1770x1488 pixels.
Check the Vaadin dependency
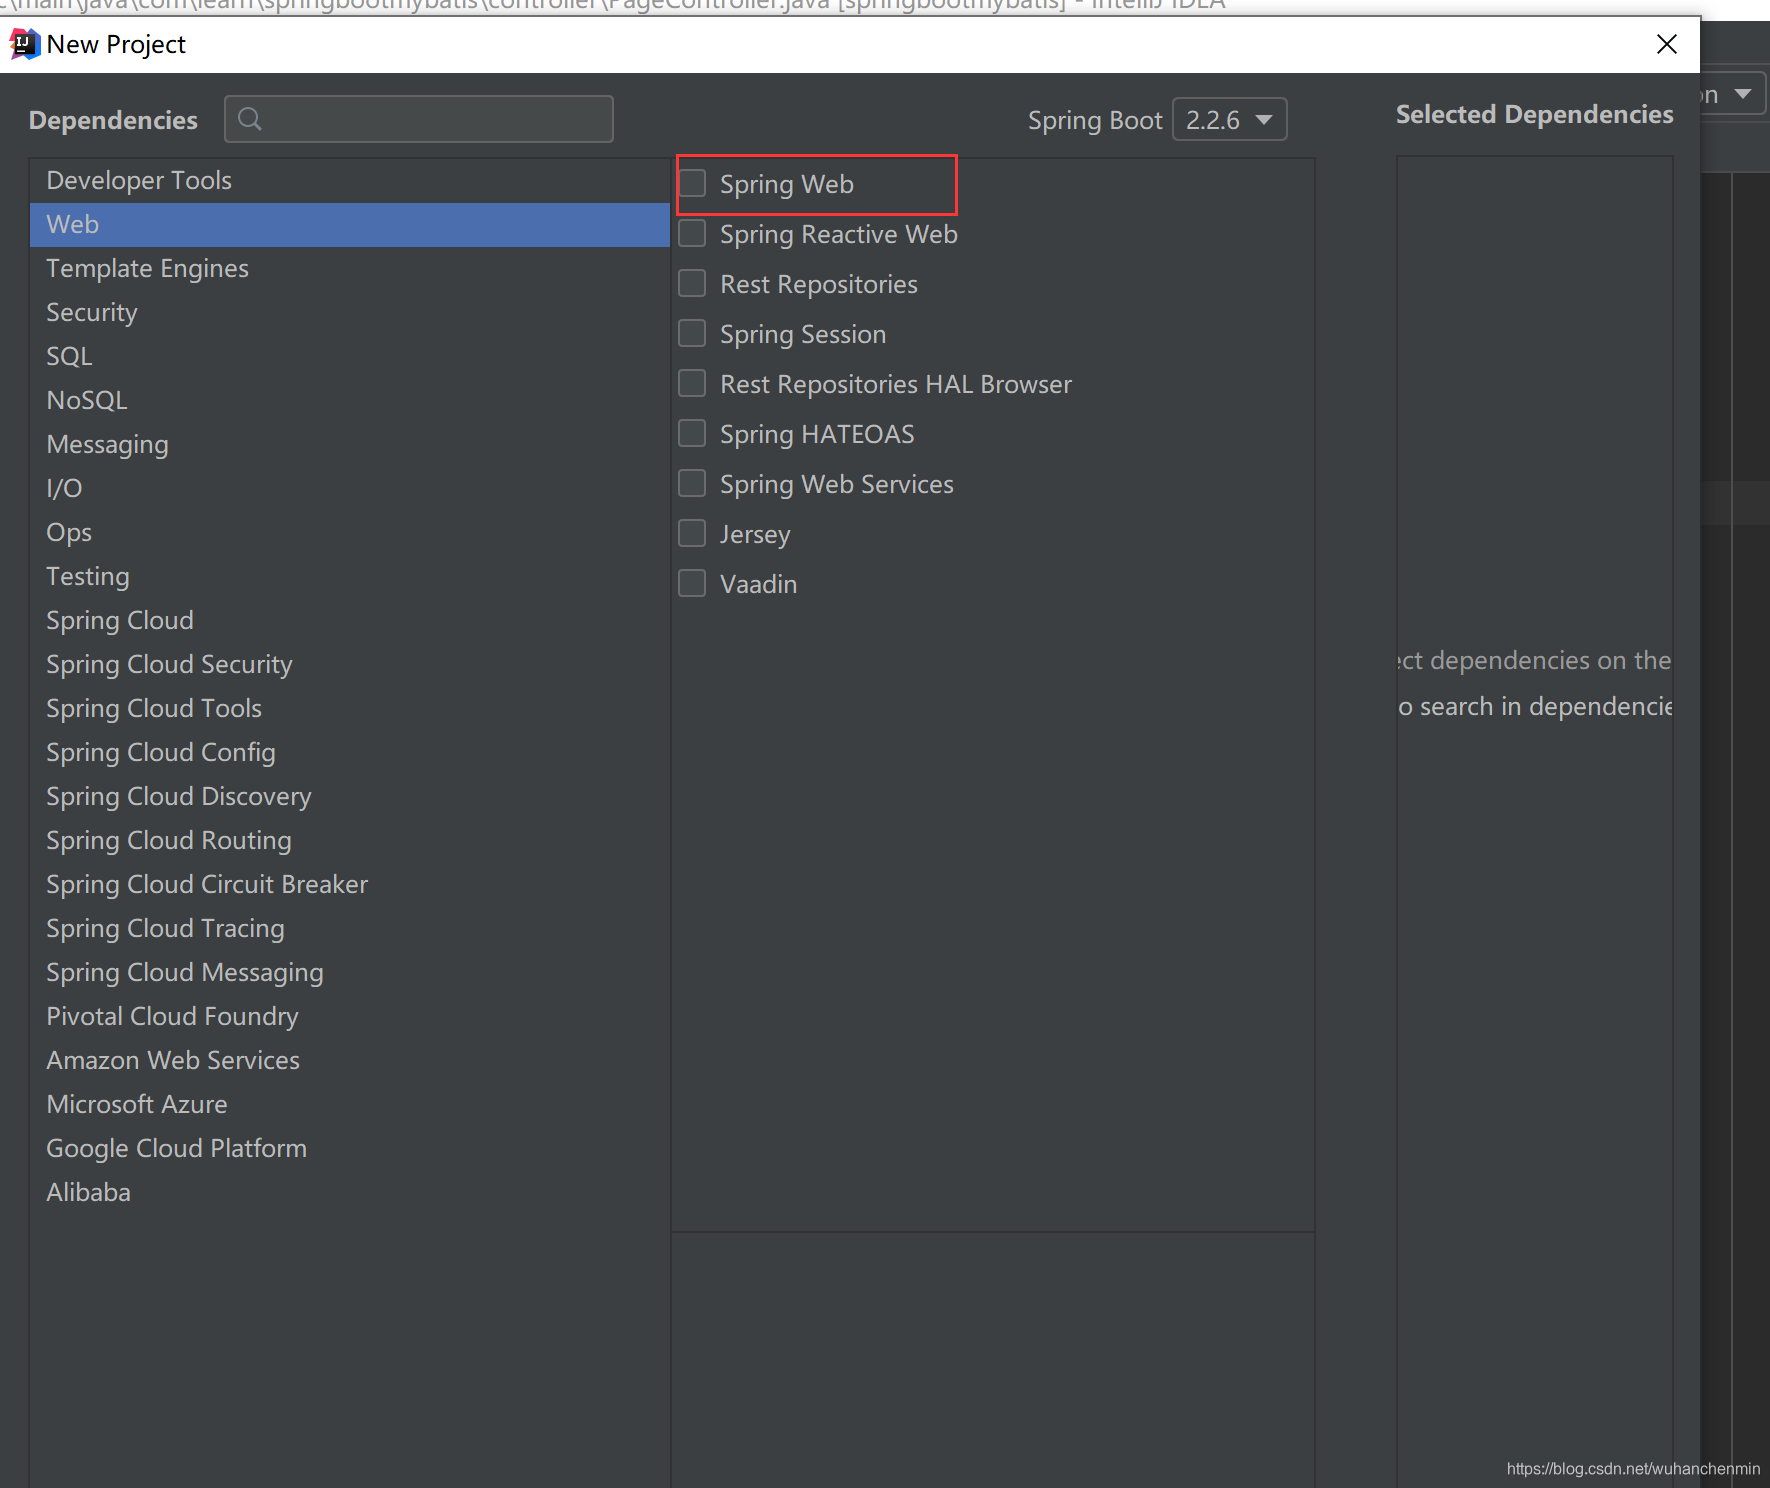(x=692, y=583)
